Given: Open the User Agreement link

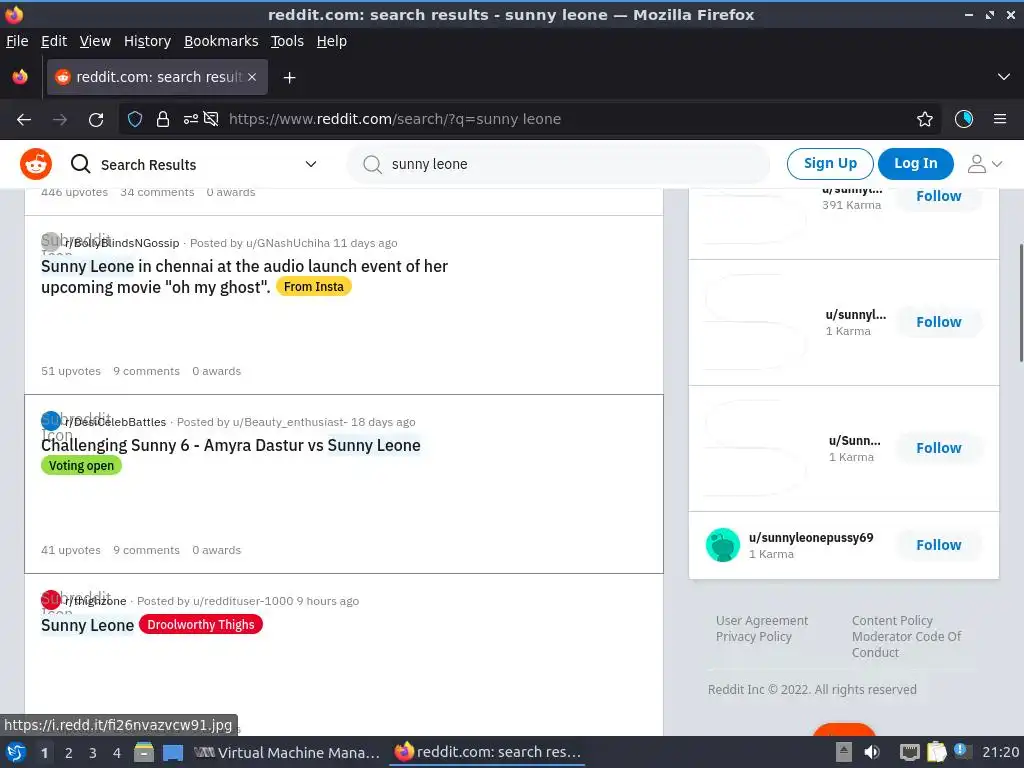Looking at the screenshot, I should point(761,620).
